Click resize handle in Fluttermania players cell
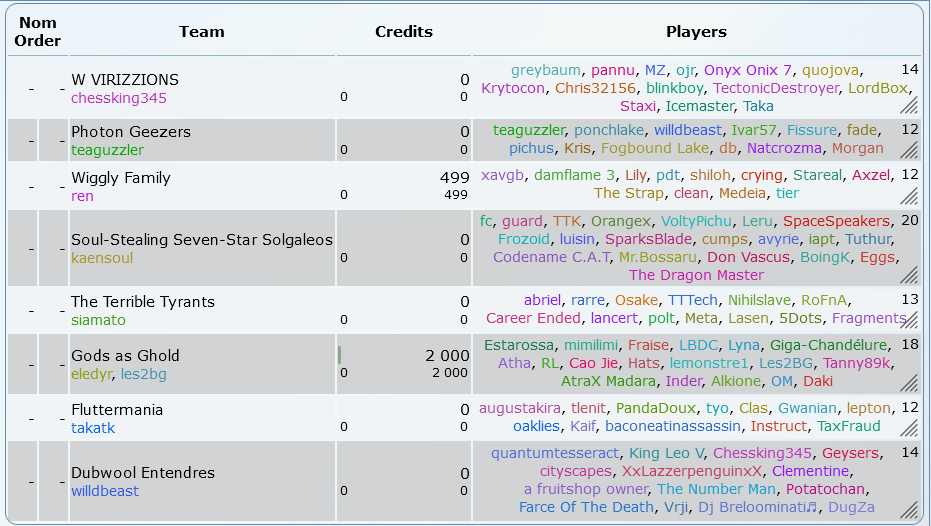The image size is (931, 526). coord(910,427)
